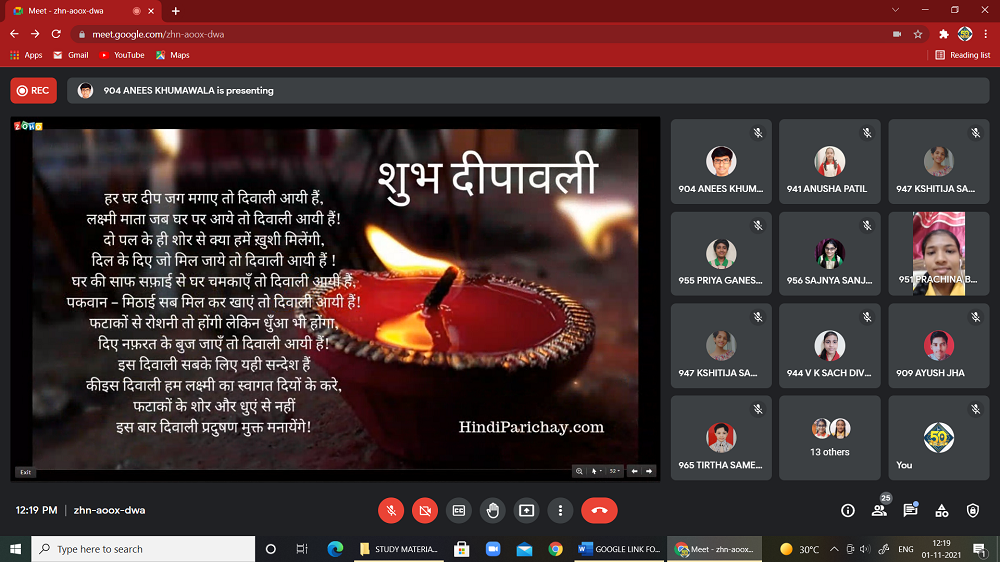
Task: Click the REC recording indicator
Action: point(33,90)
